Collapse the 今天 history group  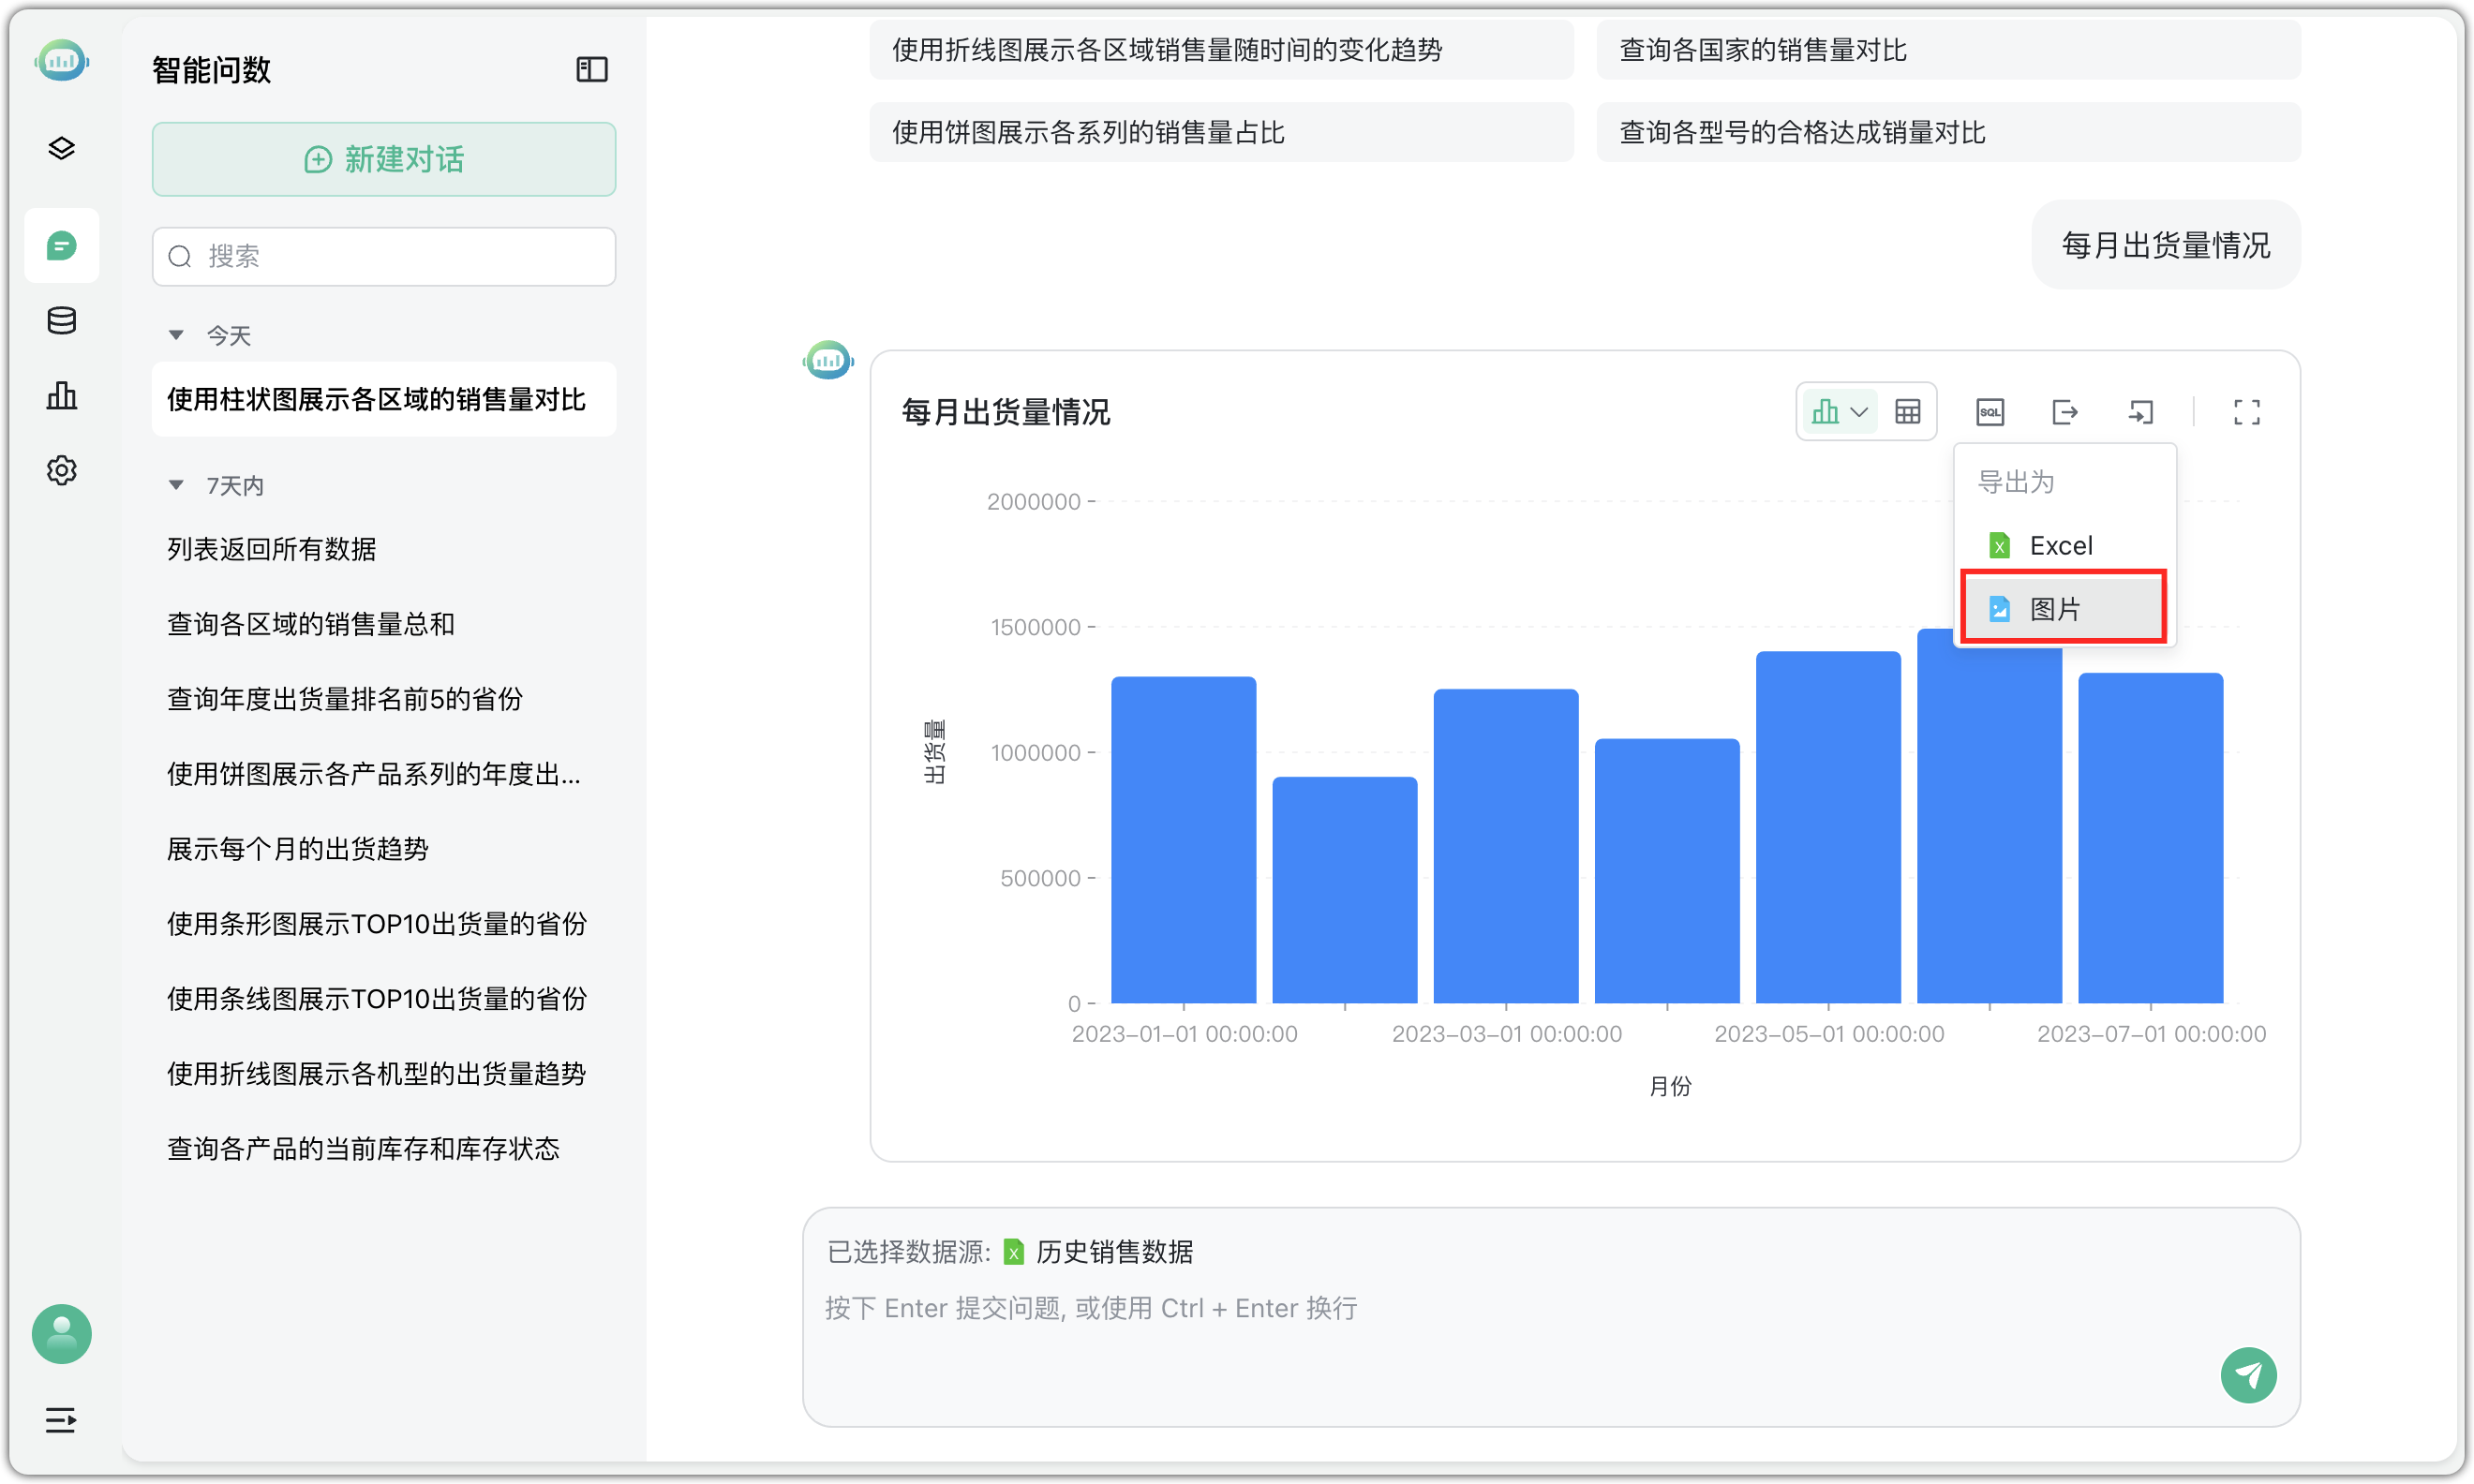point(177,335)
